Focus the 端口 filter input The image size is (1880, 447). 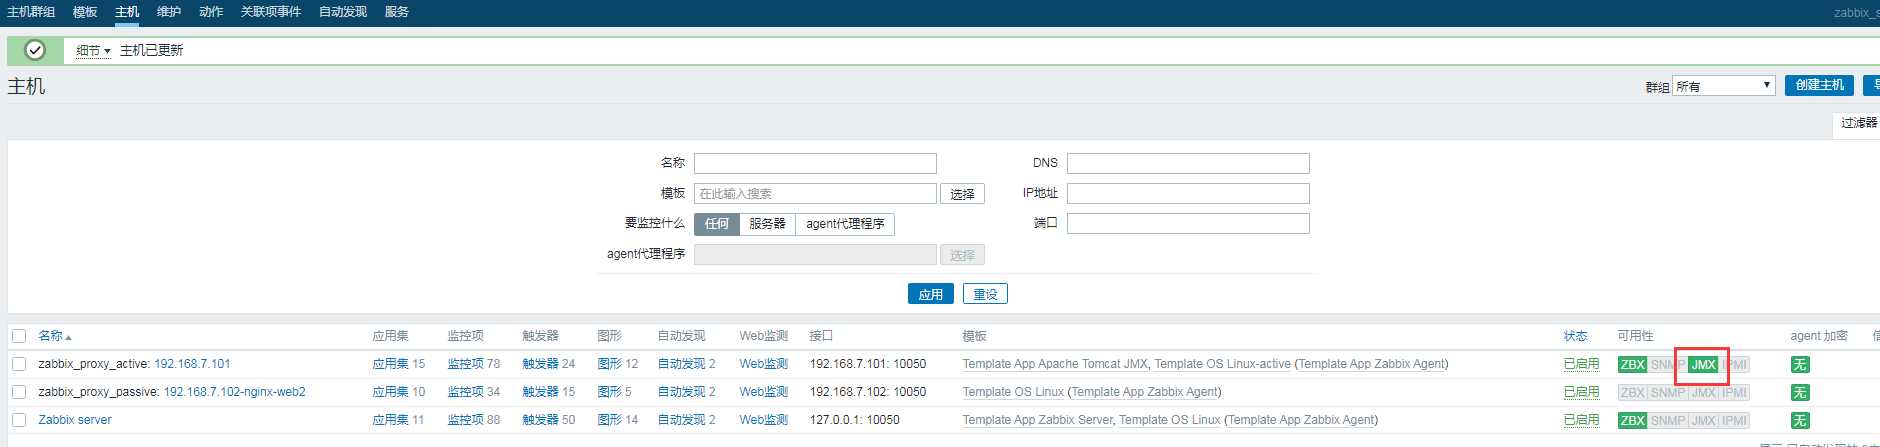click(x=1188, y=224)
